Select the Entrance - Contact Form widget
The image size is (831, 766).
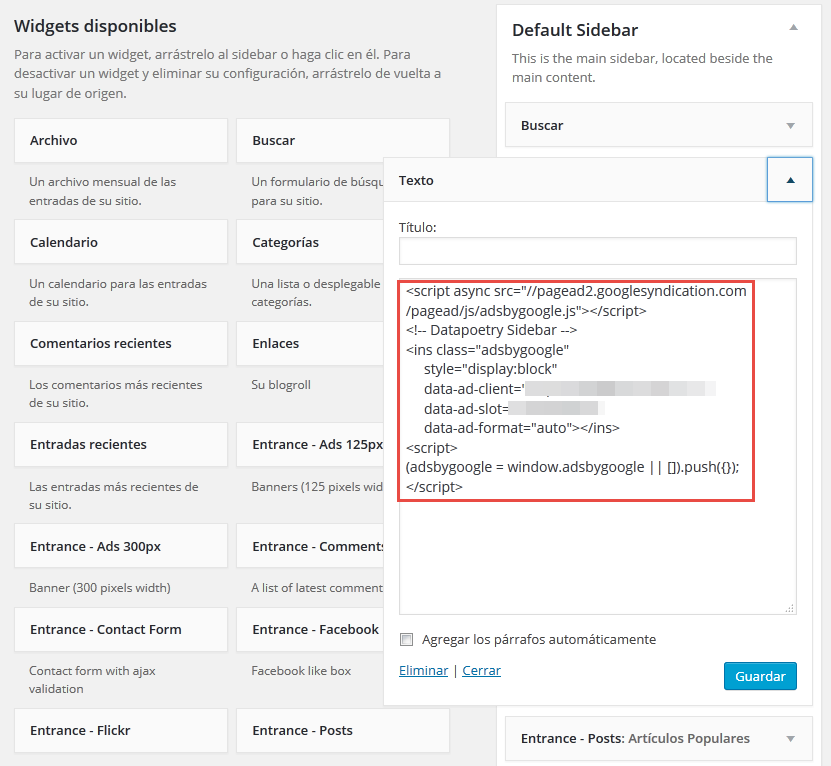point(121,630)
